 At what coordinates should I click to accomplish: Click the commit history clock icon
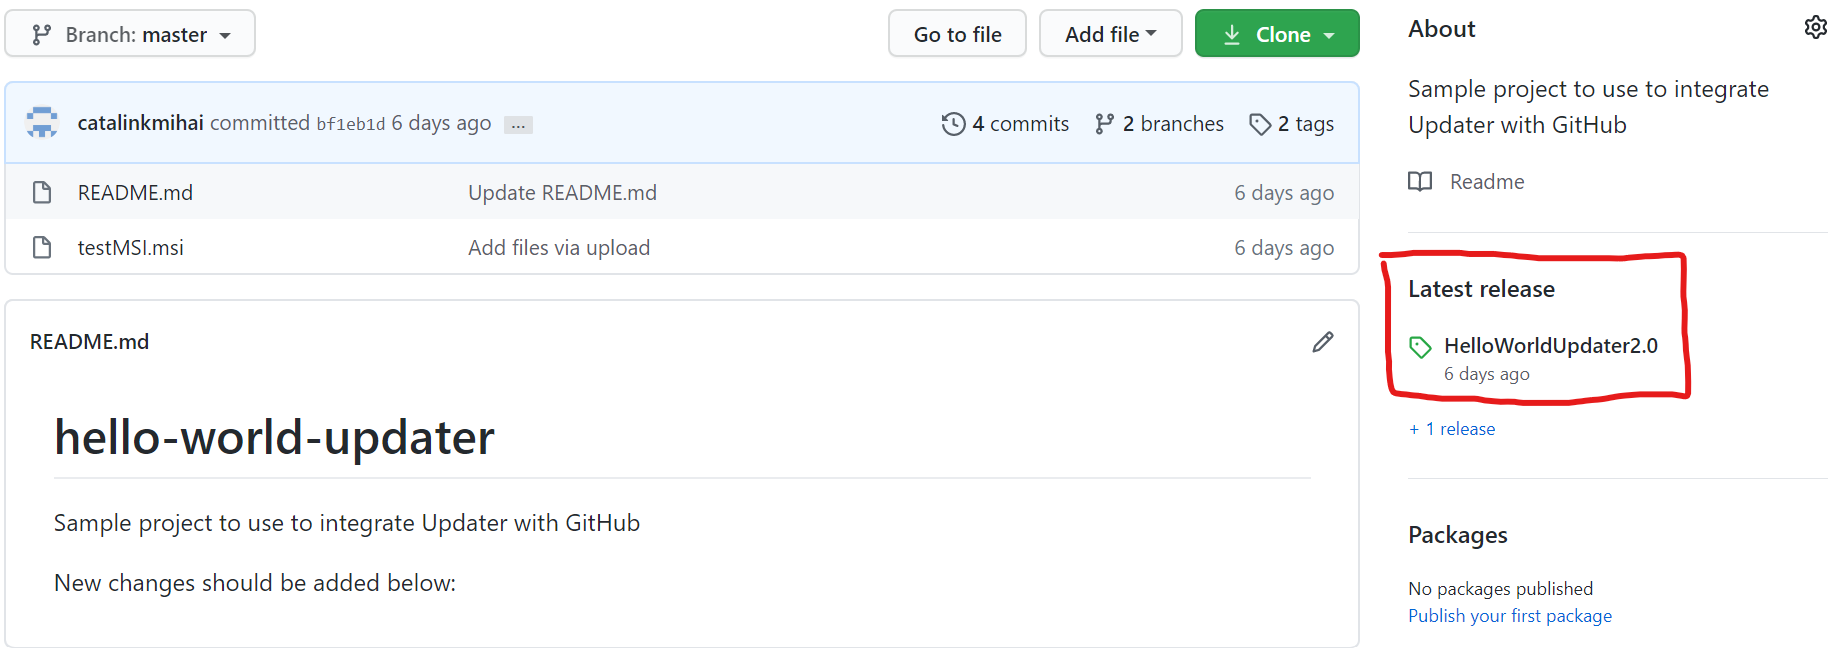click(x=953, y=124)
